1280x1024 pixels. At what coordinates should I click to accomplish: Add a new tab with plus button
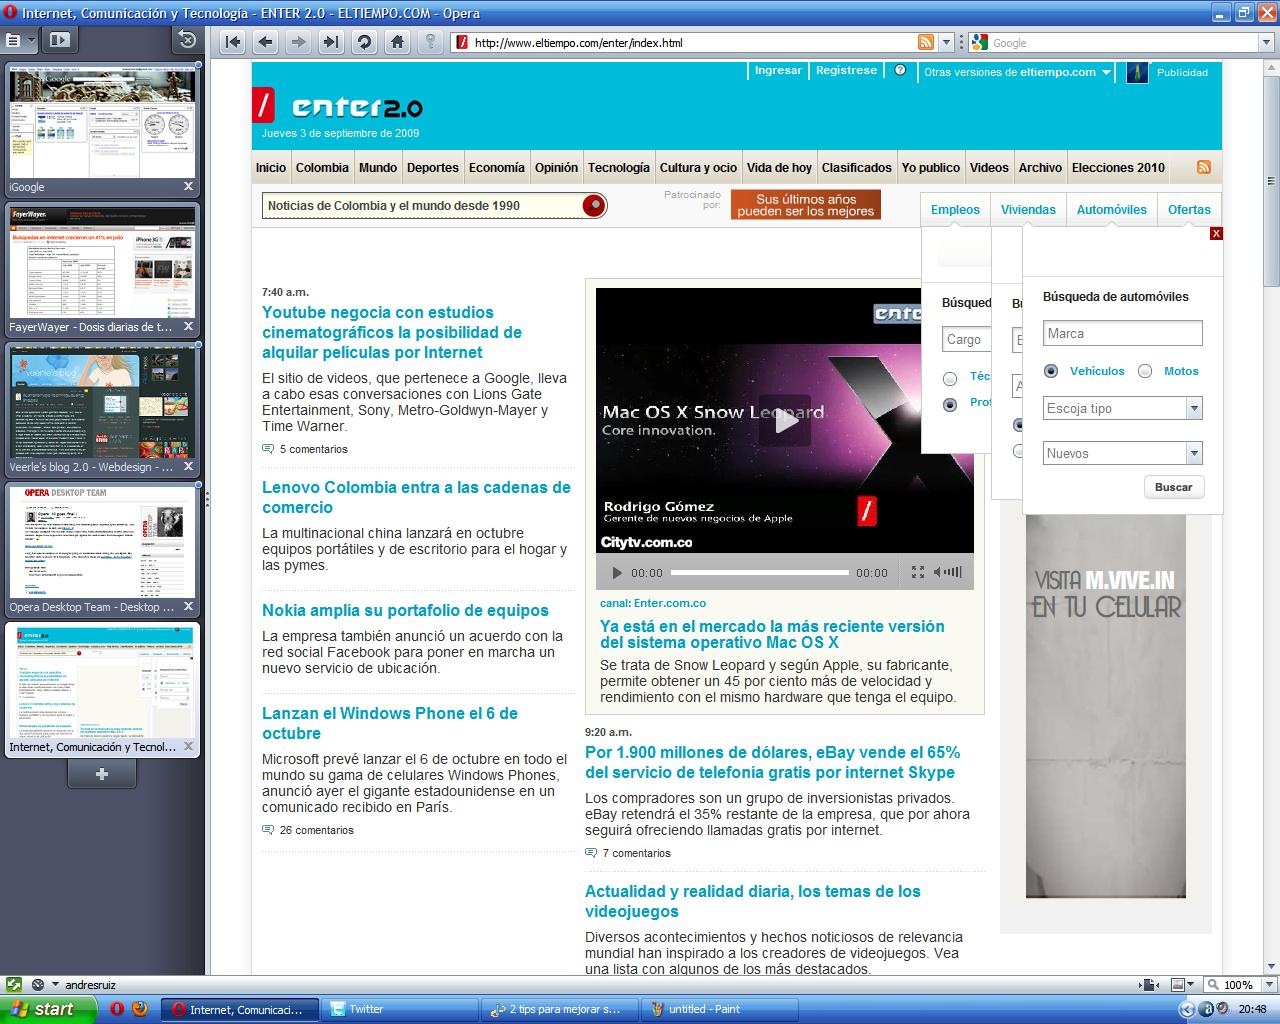101,773
